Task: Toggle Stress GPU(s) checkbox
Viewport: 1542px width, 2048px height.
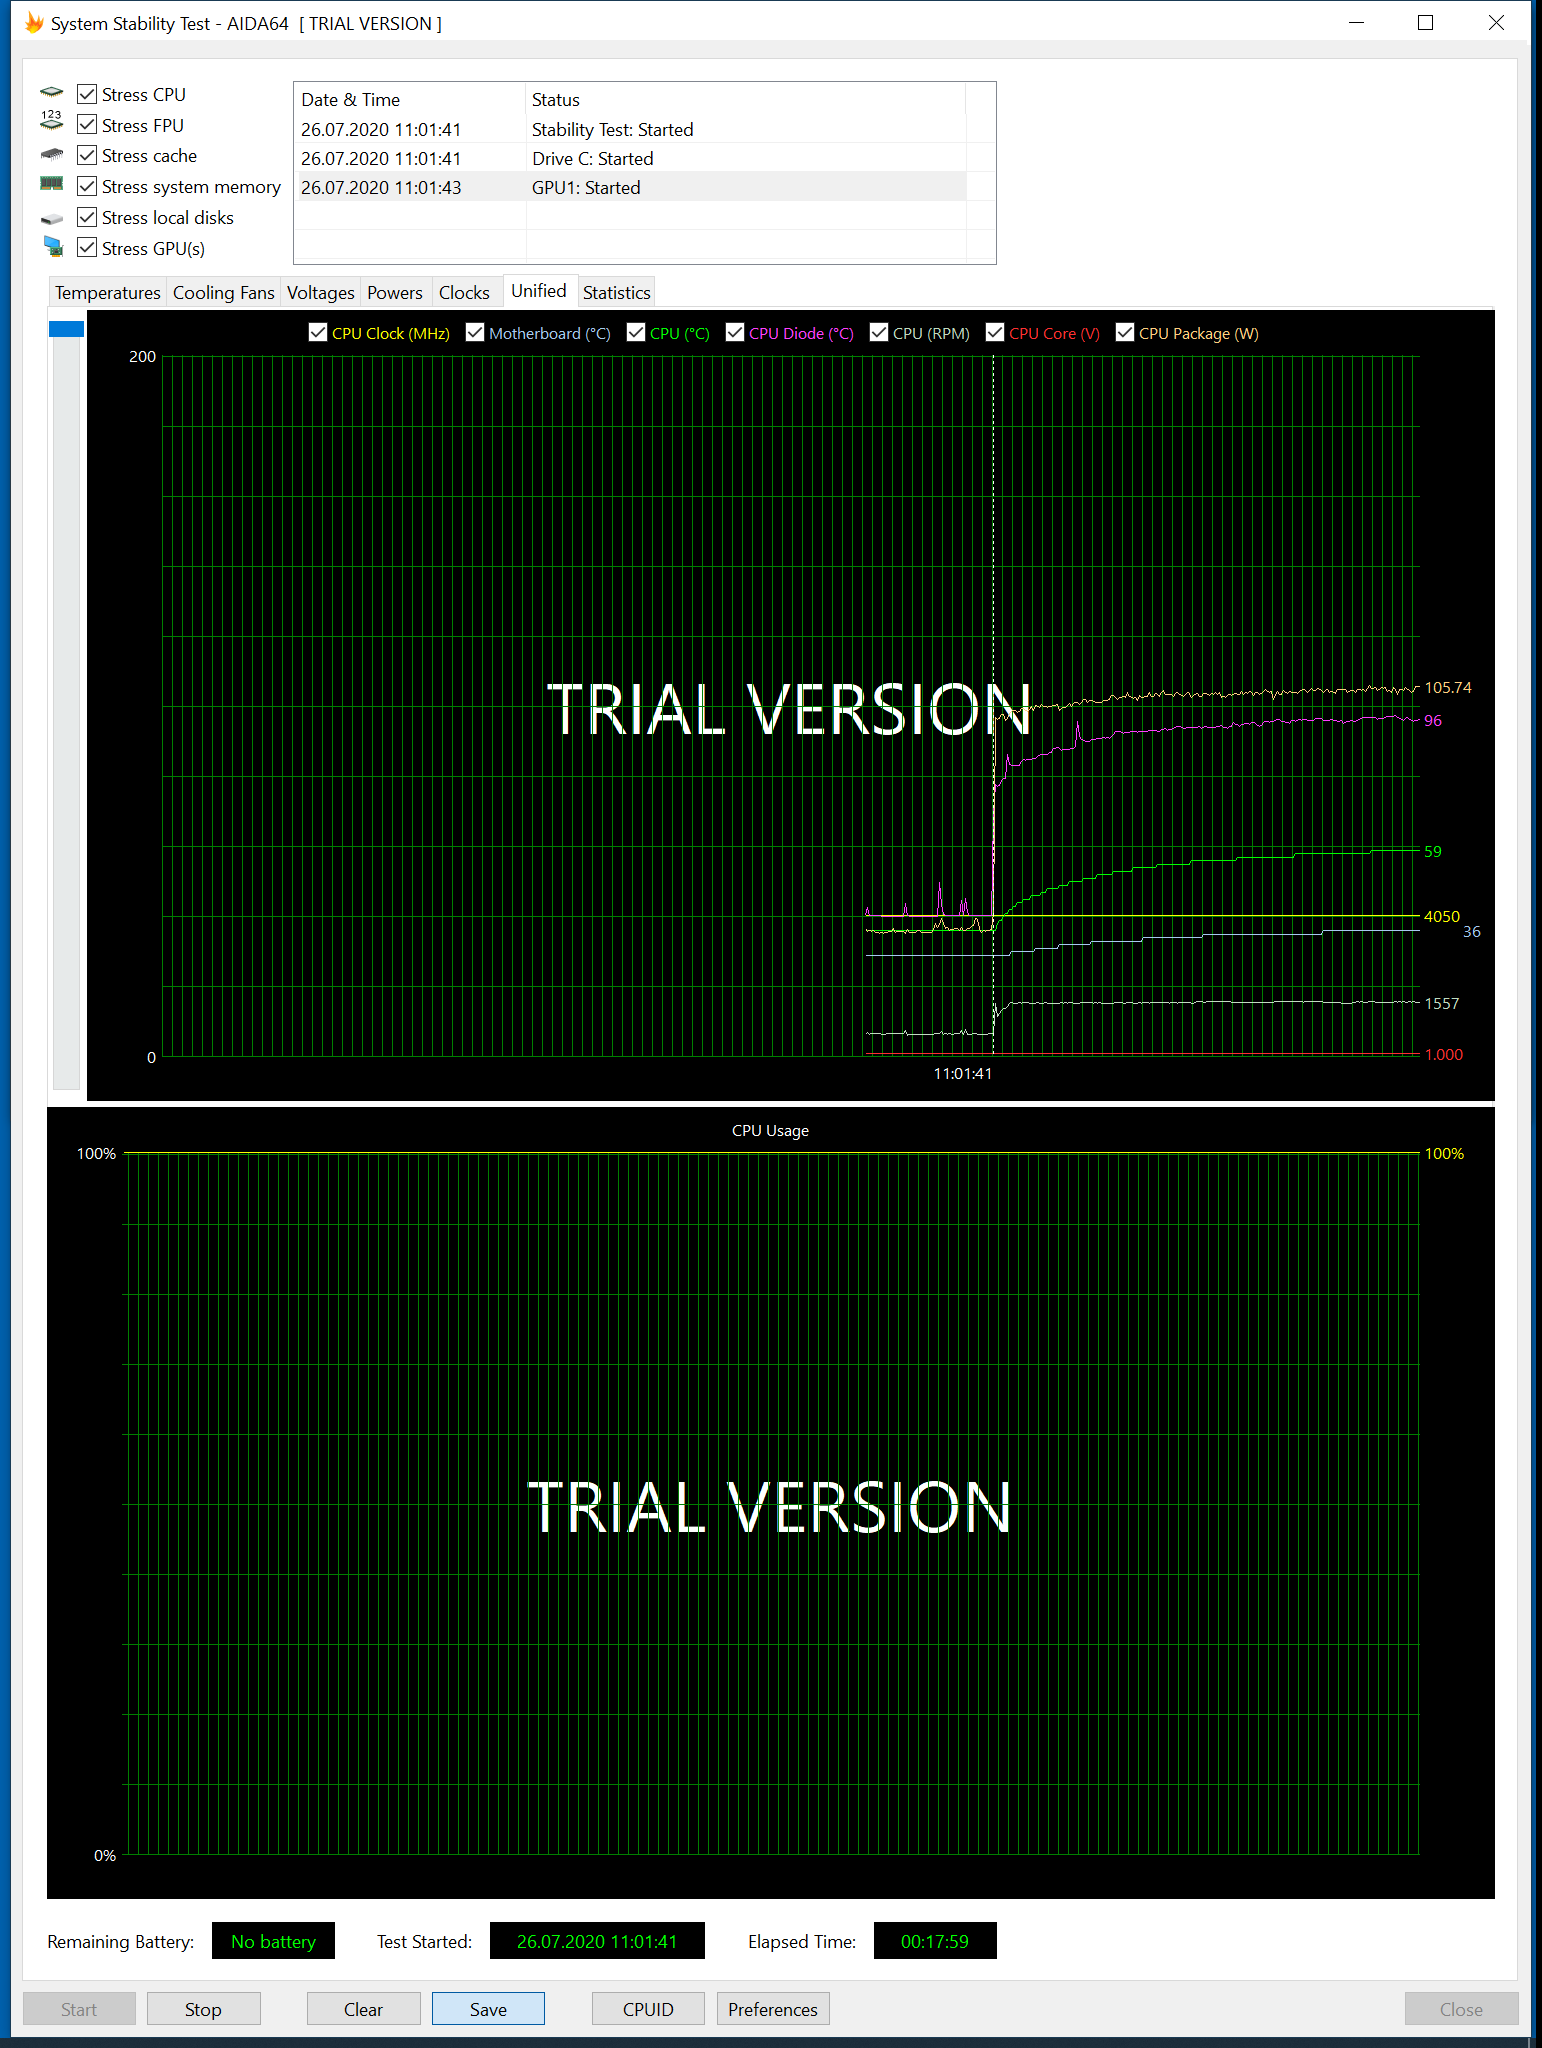Action: coord(87,248)
